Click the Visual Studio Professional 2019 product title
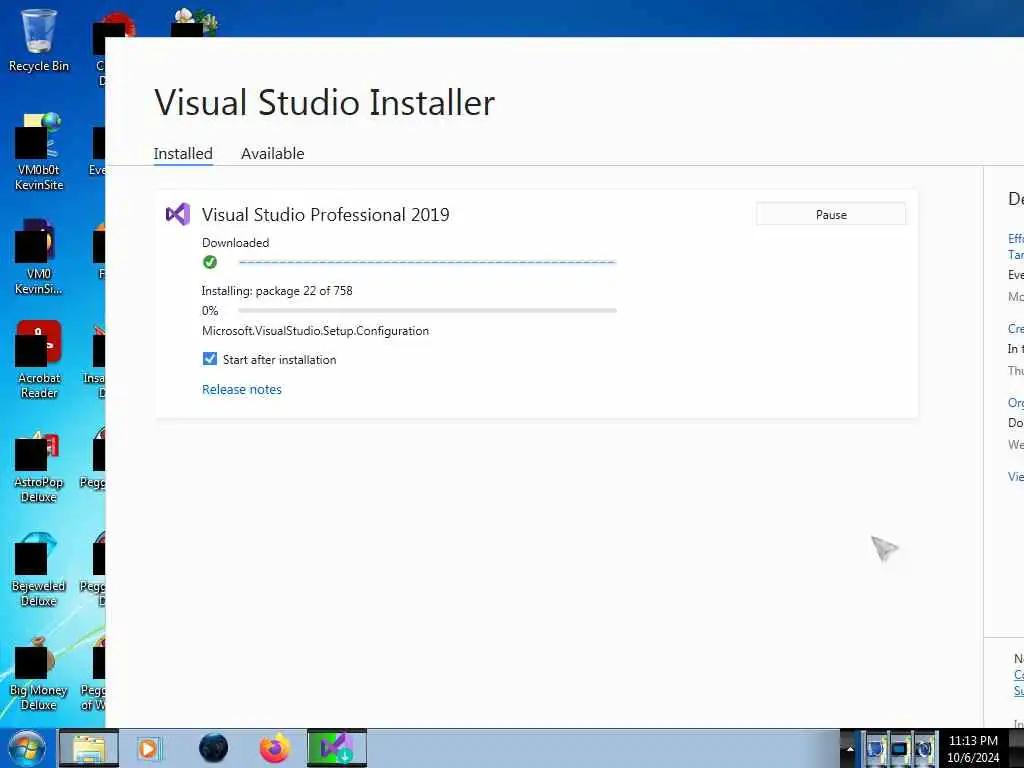The height and width of the screenshot is (768, 1024). (x=325, y=214)
